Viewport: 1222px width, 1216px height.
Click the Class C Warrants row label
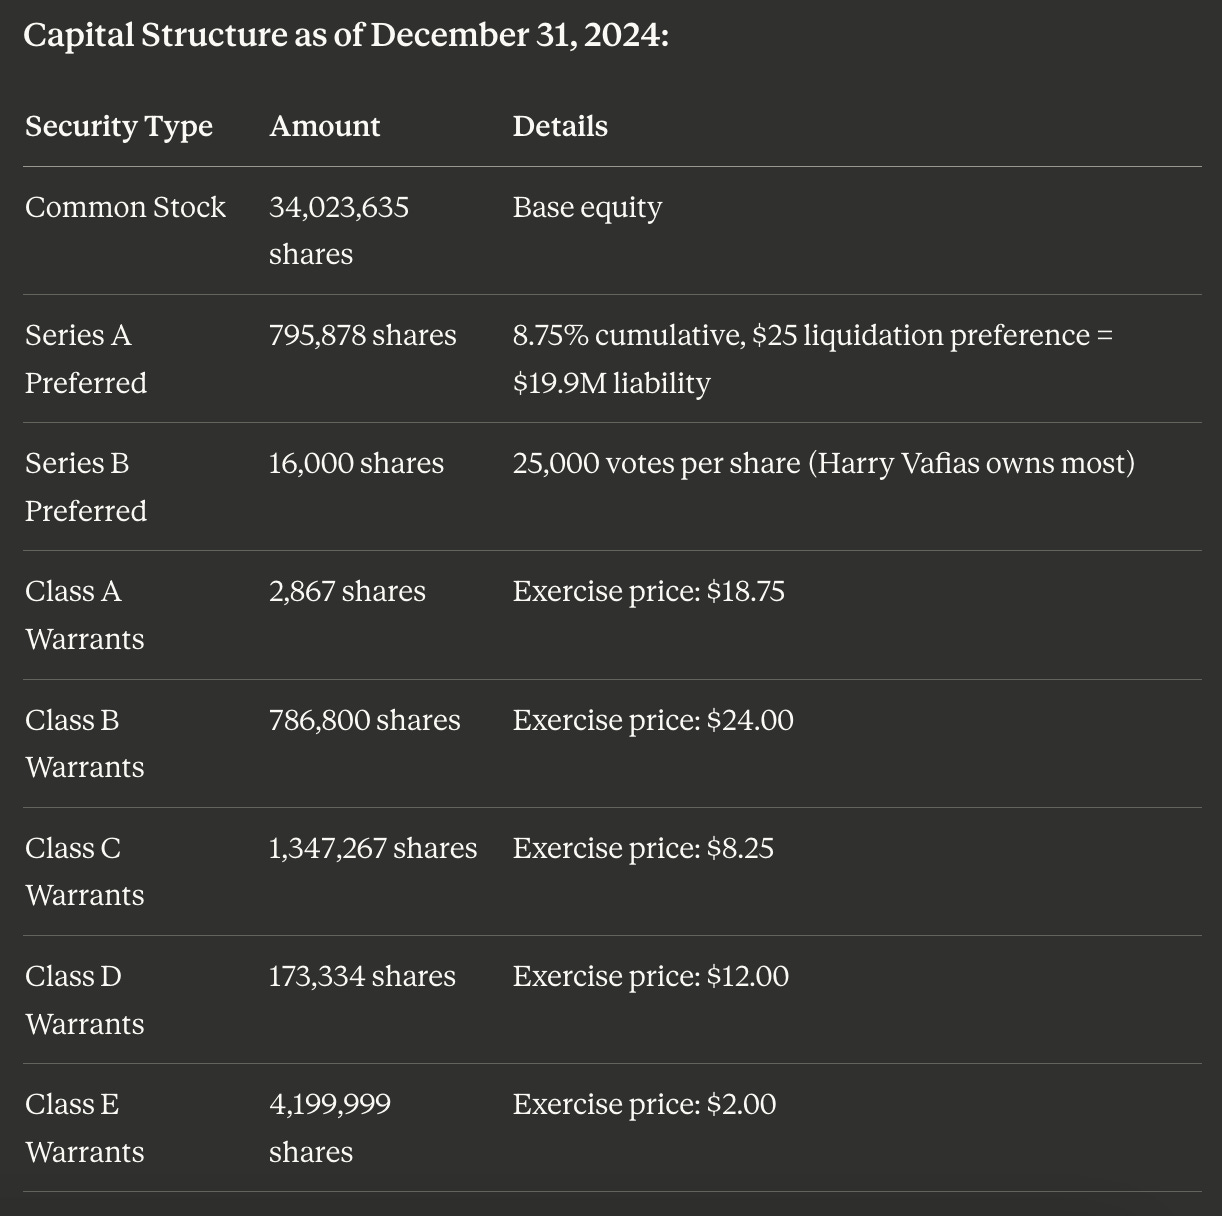pyautogui.click(x=85, y=871)
